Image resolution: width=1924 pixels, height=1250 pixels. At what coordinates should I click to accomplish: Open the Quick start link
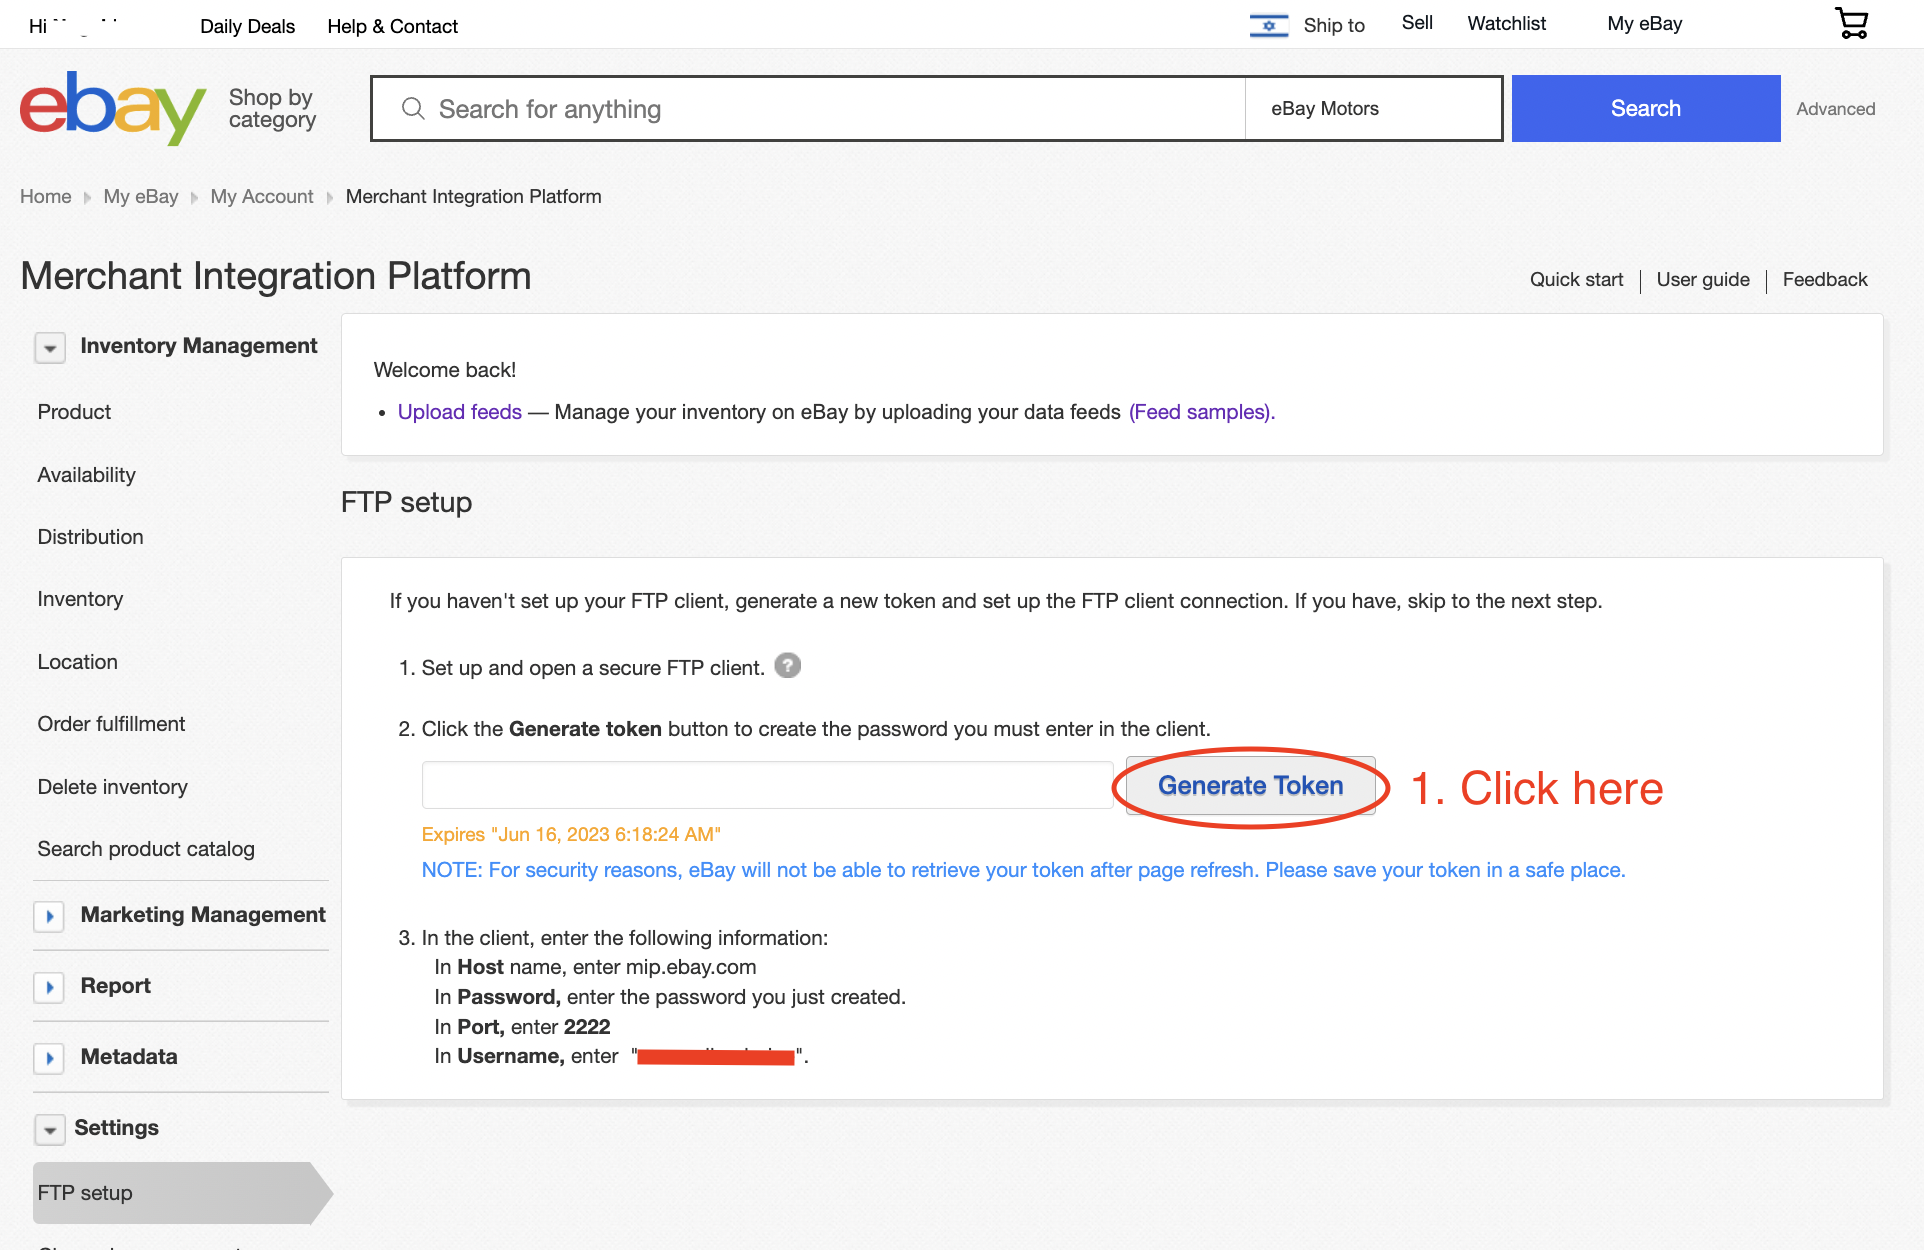click(x=1576, y=280)
